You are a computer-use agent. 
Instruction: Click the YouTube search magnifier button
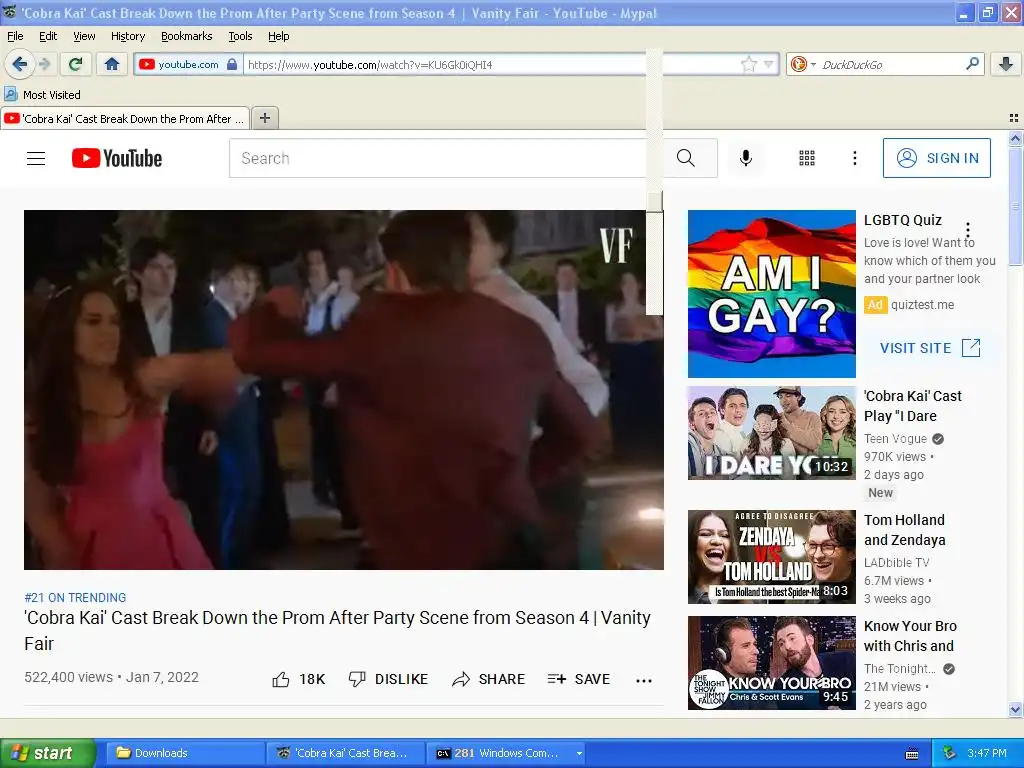(686, 158)
